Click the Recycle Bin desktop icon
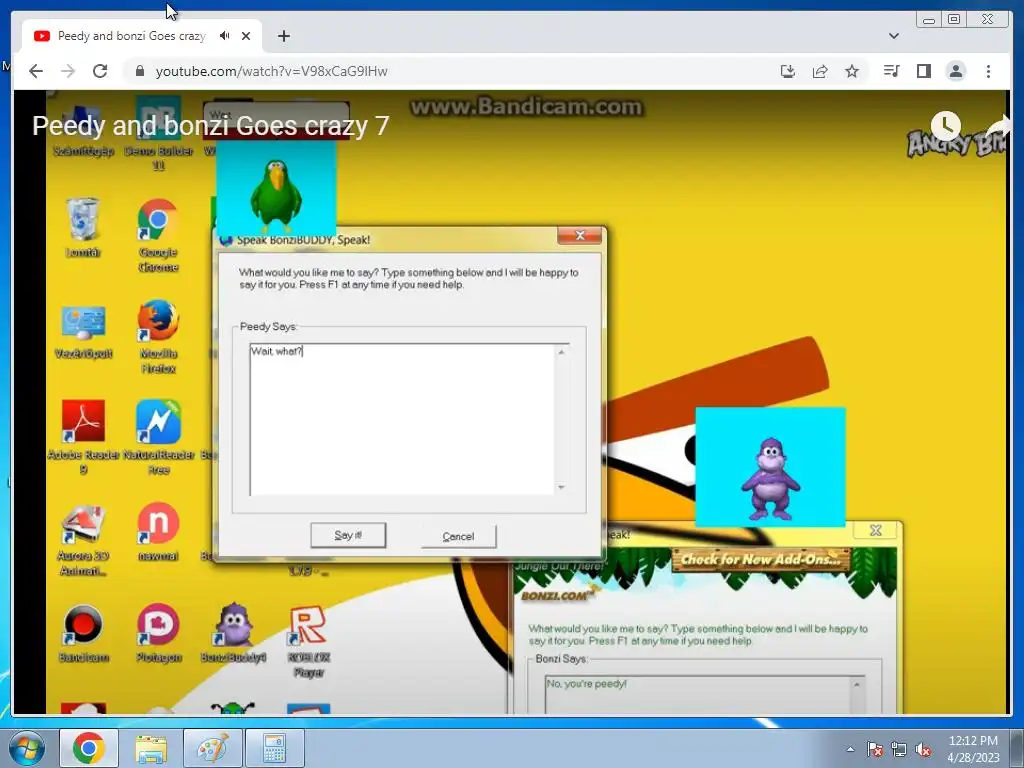The width and height of the screenshot is (1024, 768). (x=83, y=227)
